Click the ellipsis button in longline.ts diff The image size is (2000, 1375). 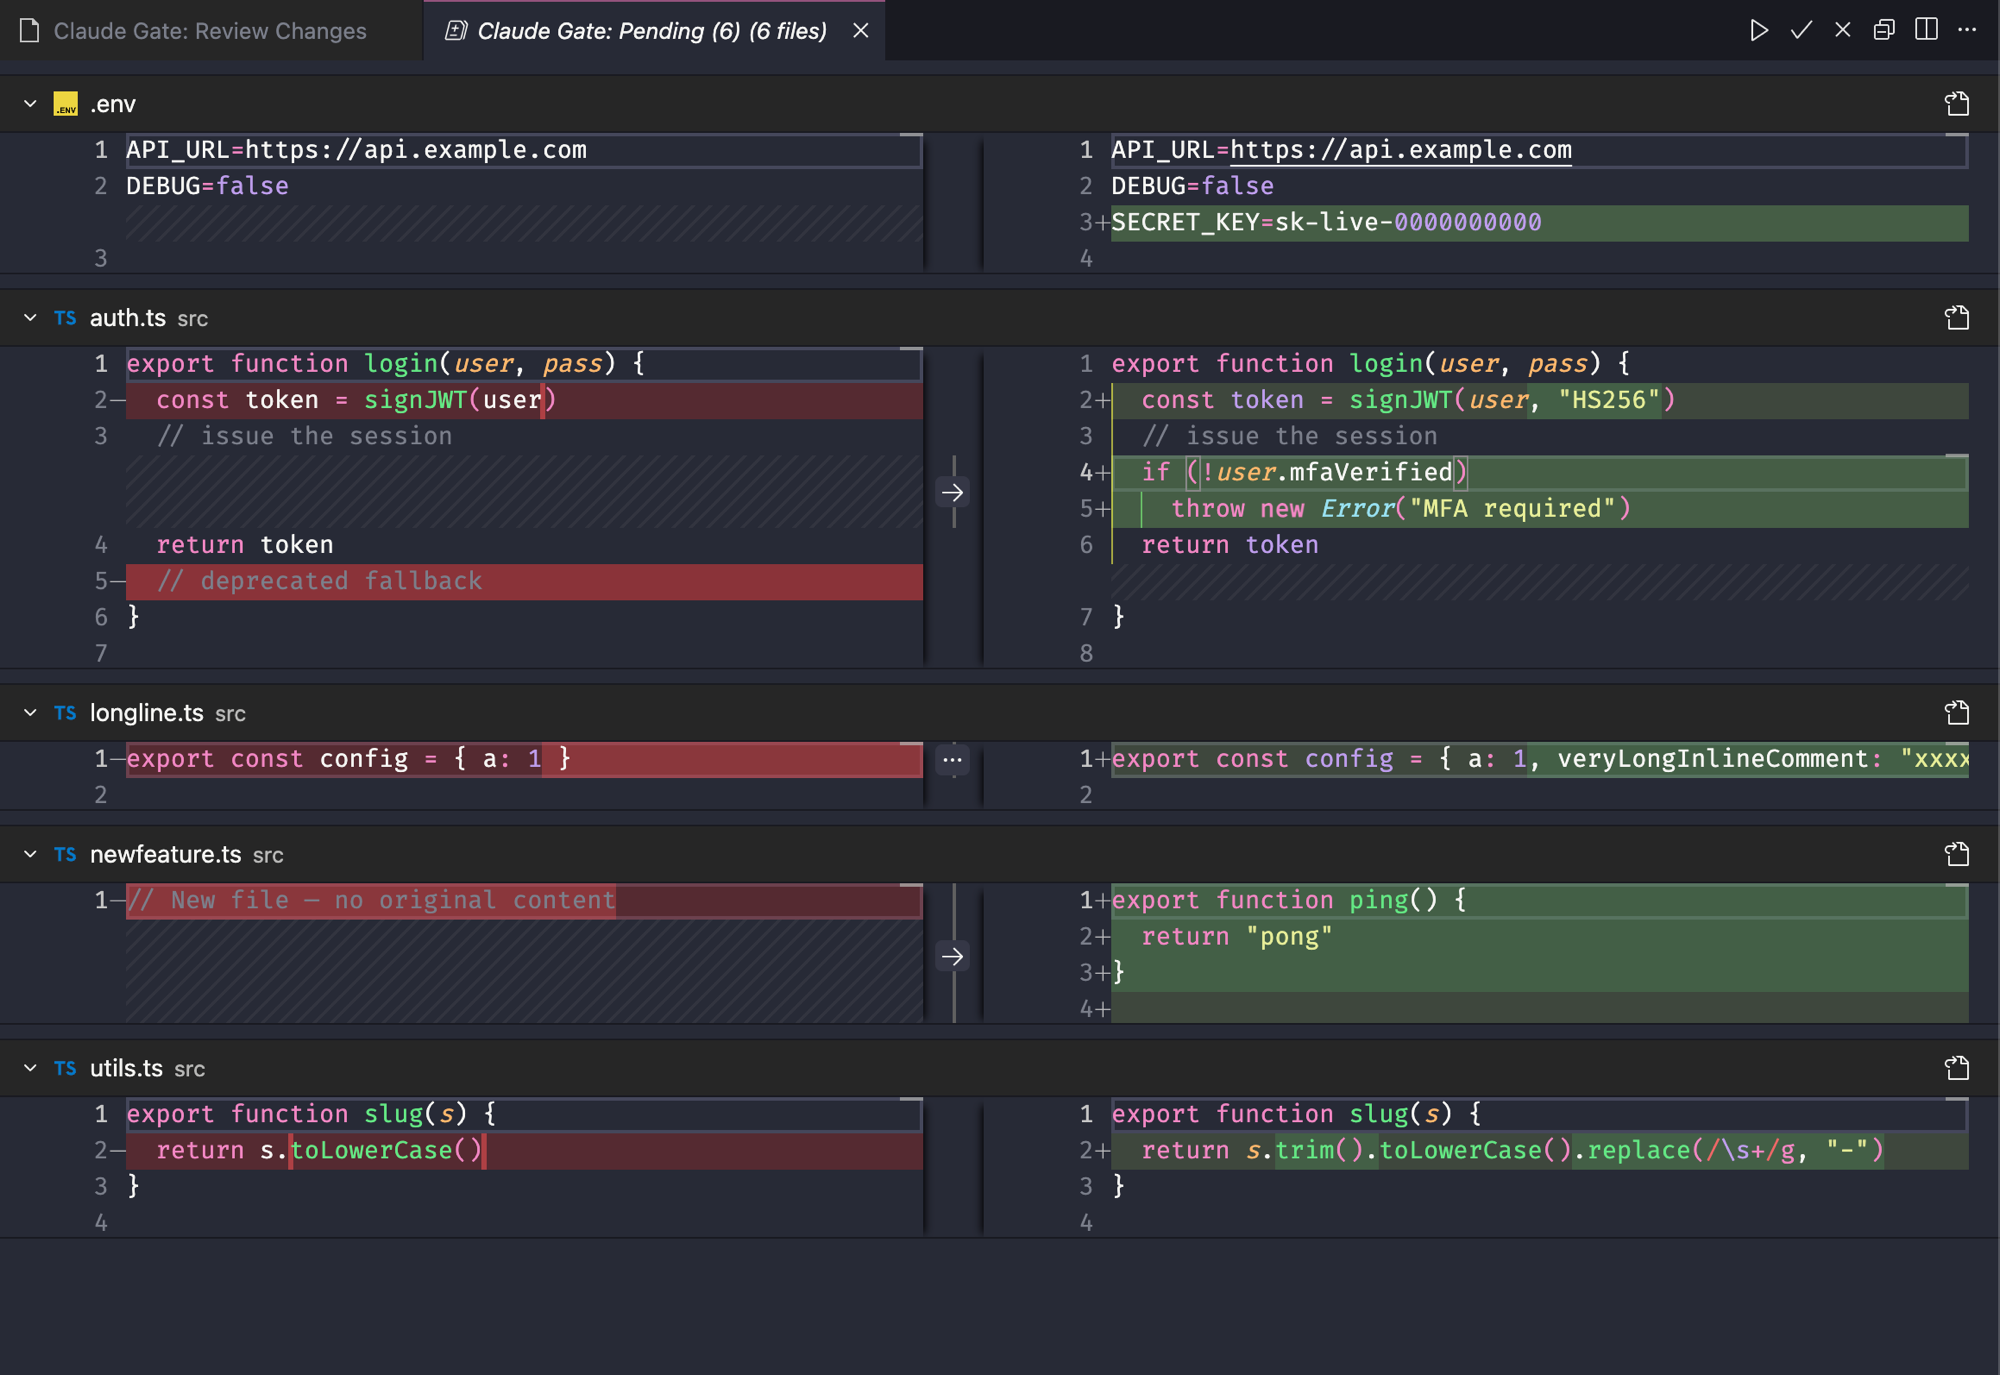point(952,760)
